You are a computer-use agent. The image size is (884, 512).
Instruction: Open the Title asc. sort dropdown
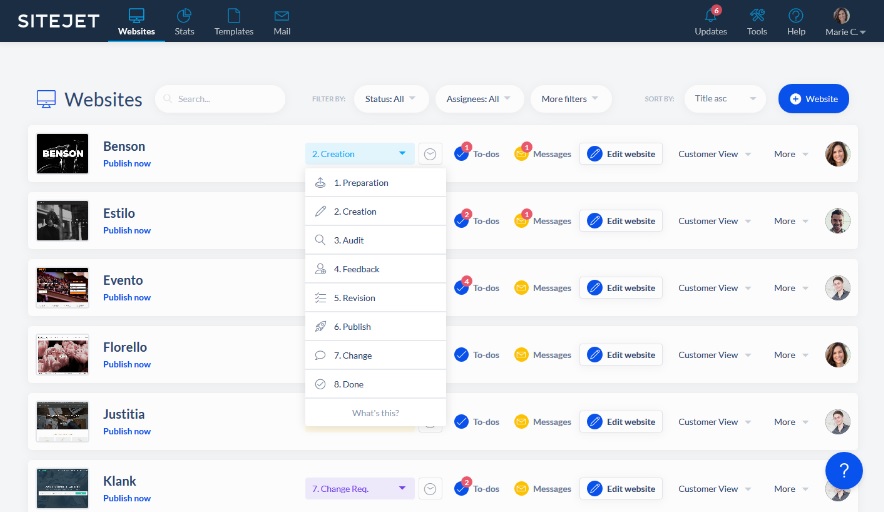(725, 99)
